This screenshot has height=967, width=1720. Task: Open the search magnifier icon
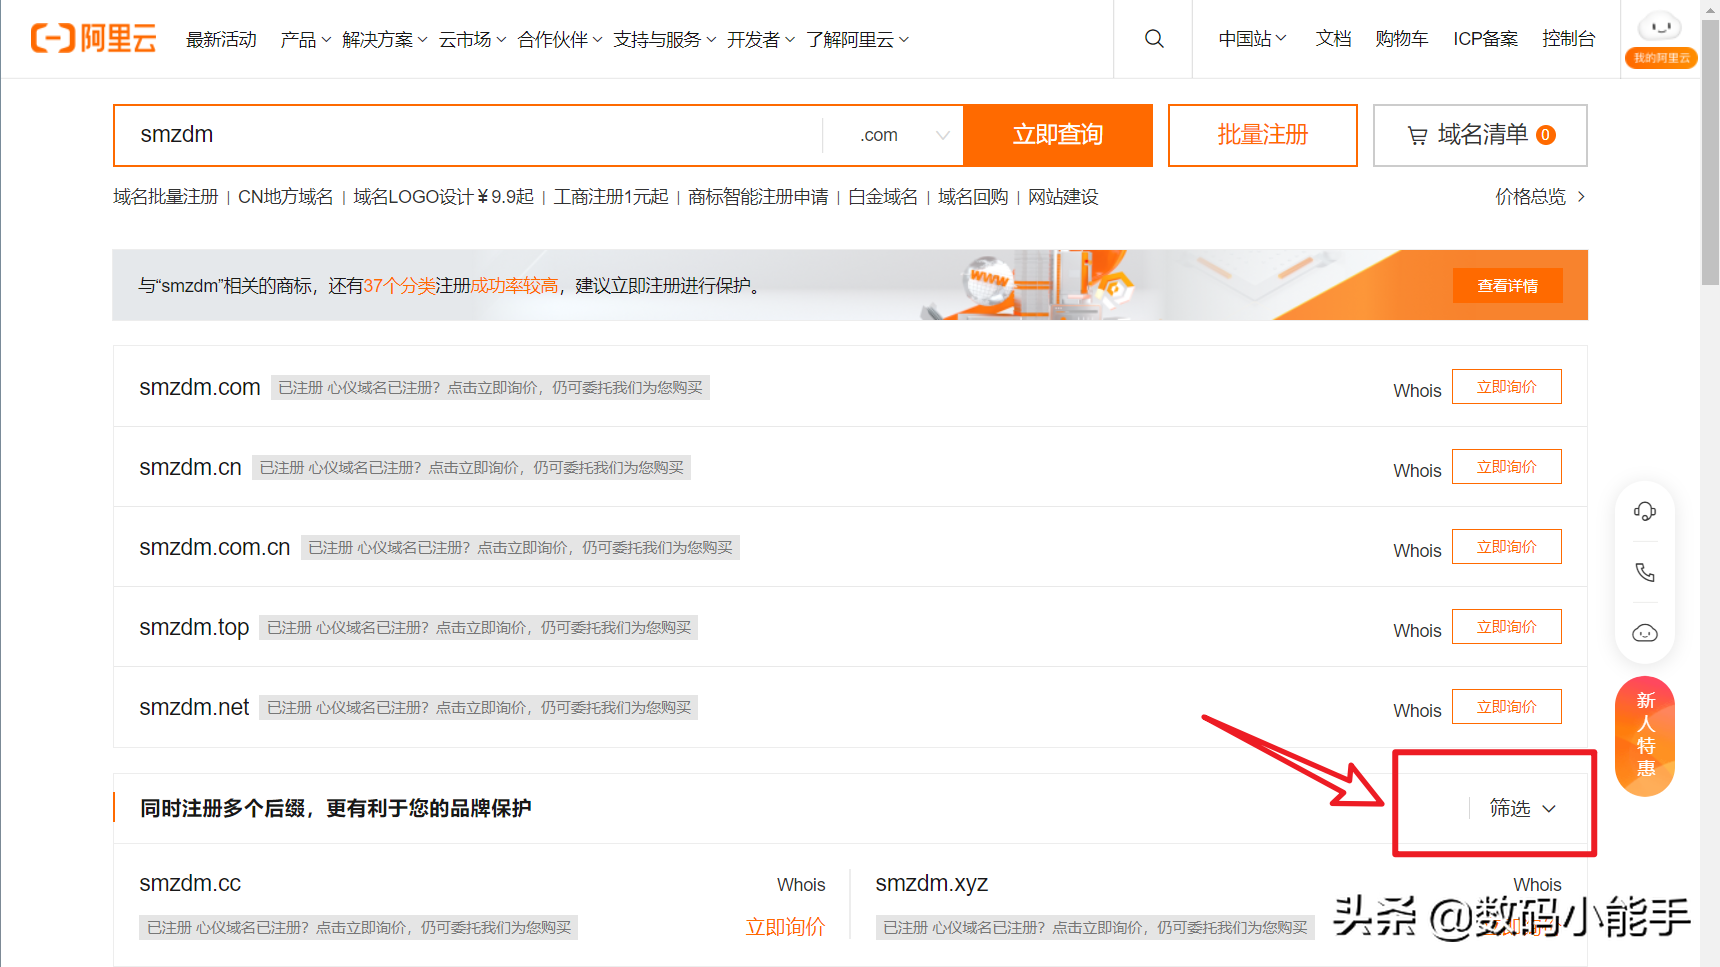point(1154,39)
